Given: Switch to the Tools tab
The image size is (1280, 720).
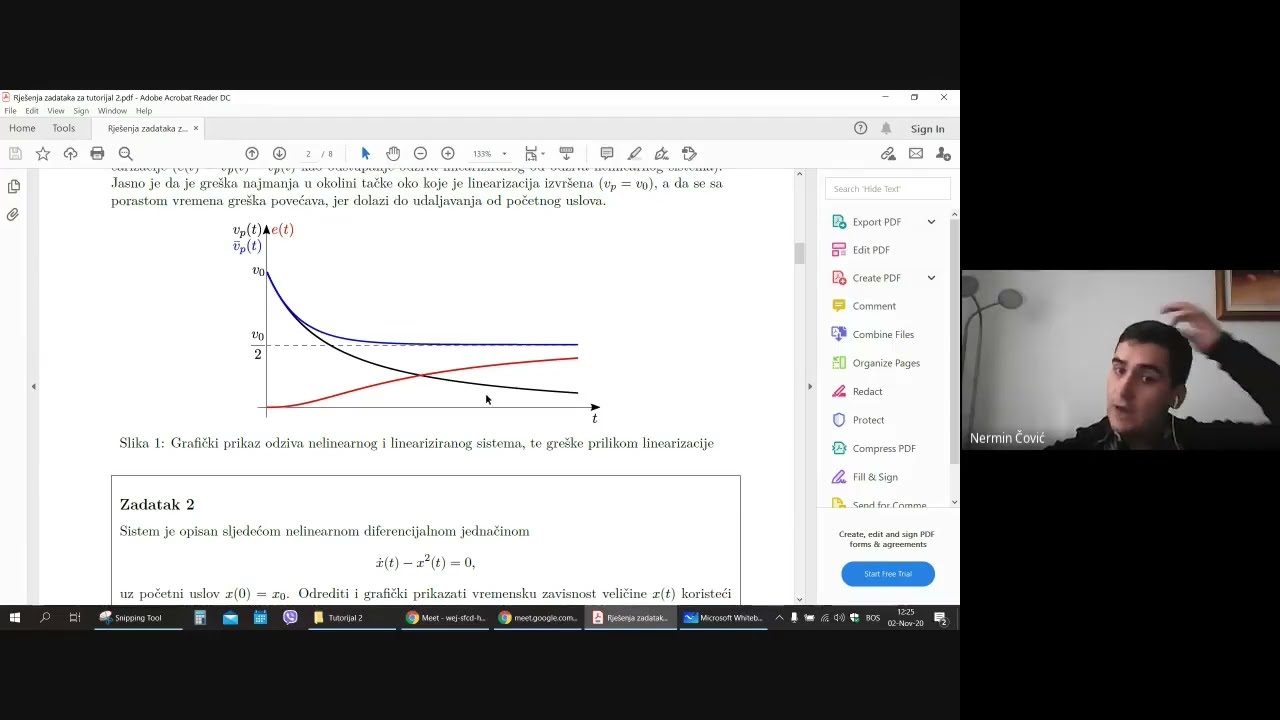Looking at the screenshot, I should (64, 128).
